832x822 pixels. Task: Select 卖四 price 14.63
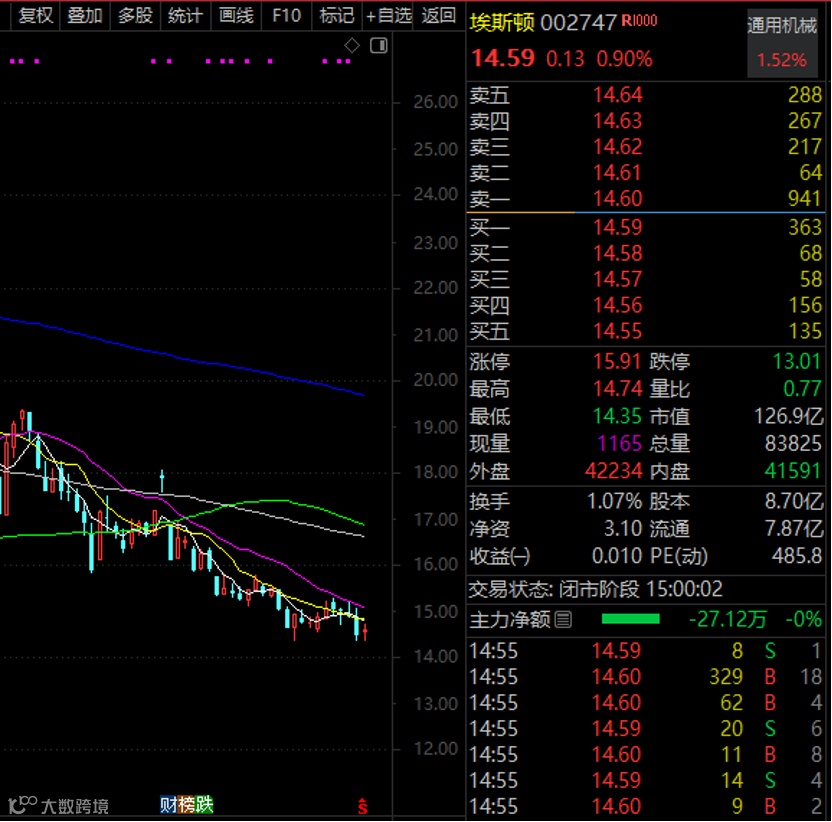(618, 121)
